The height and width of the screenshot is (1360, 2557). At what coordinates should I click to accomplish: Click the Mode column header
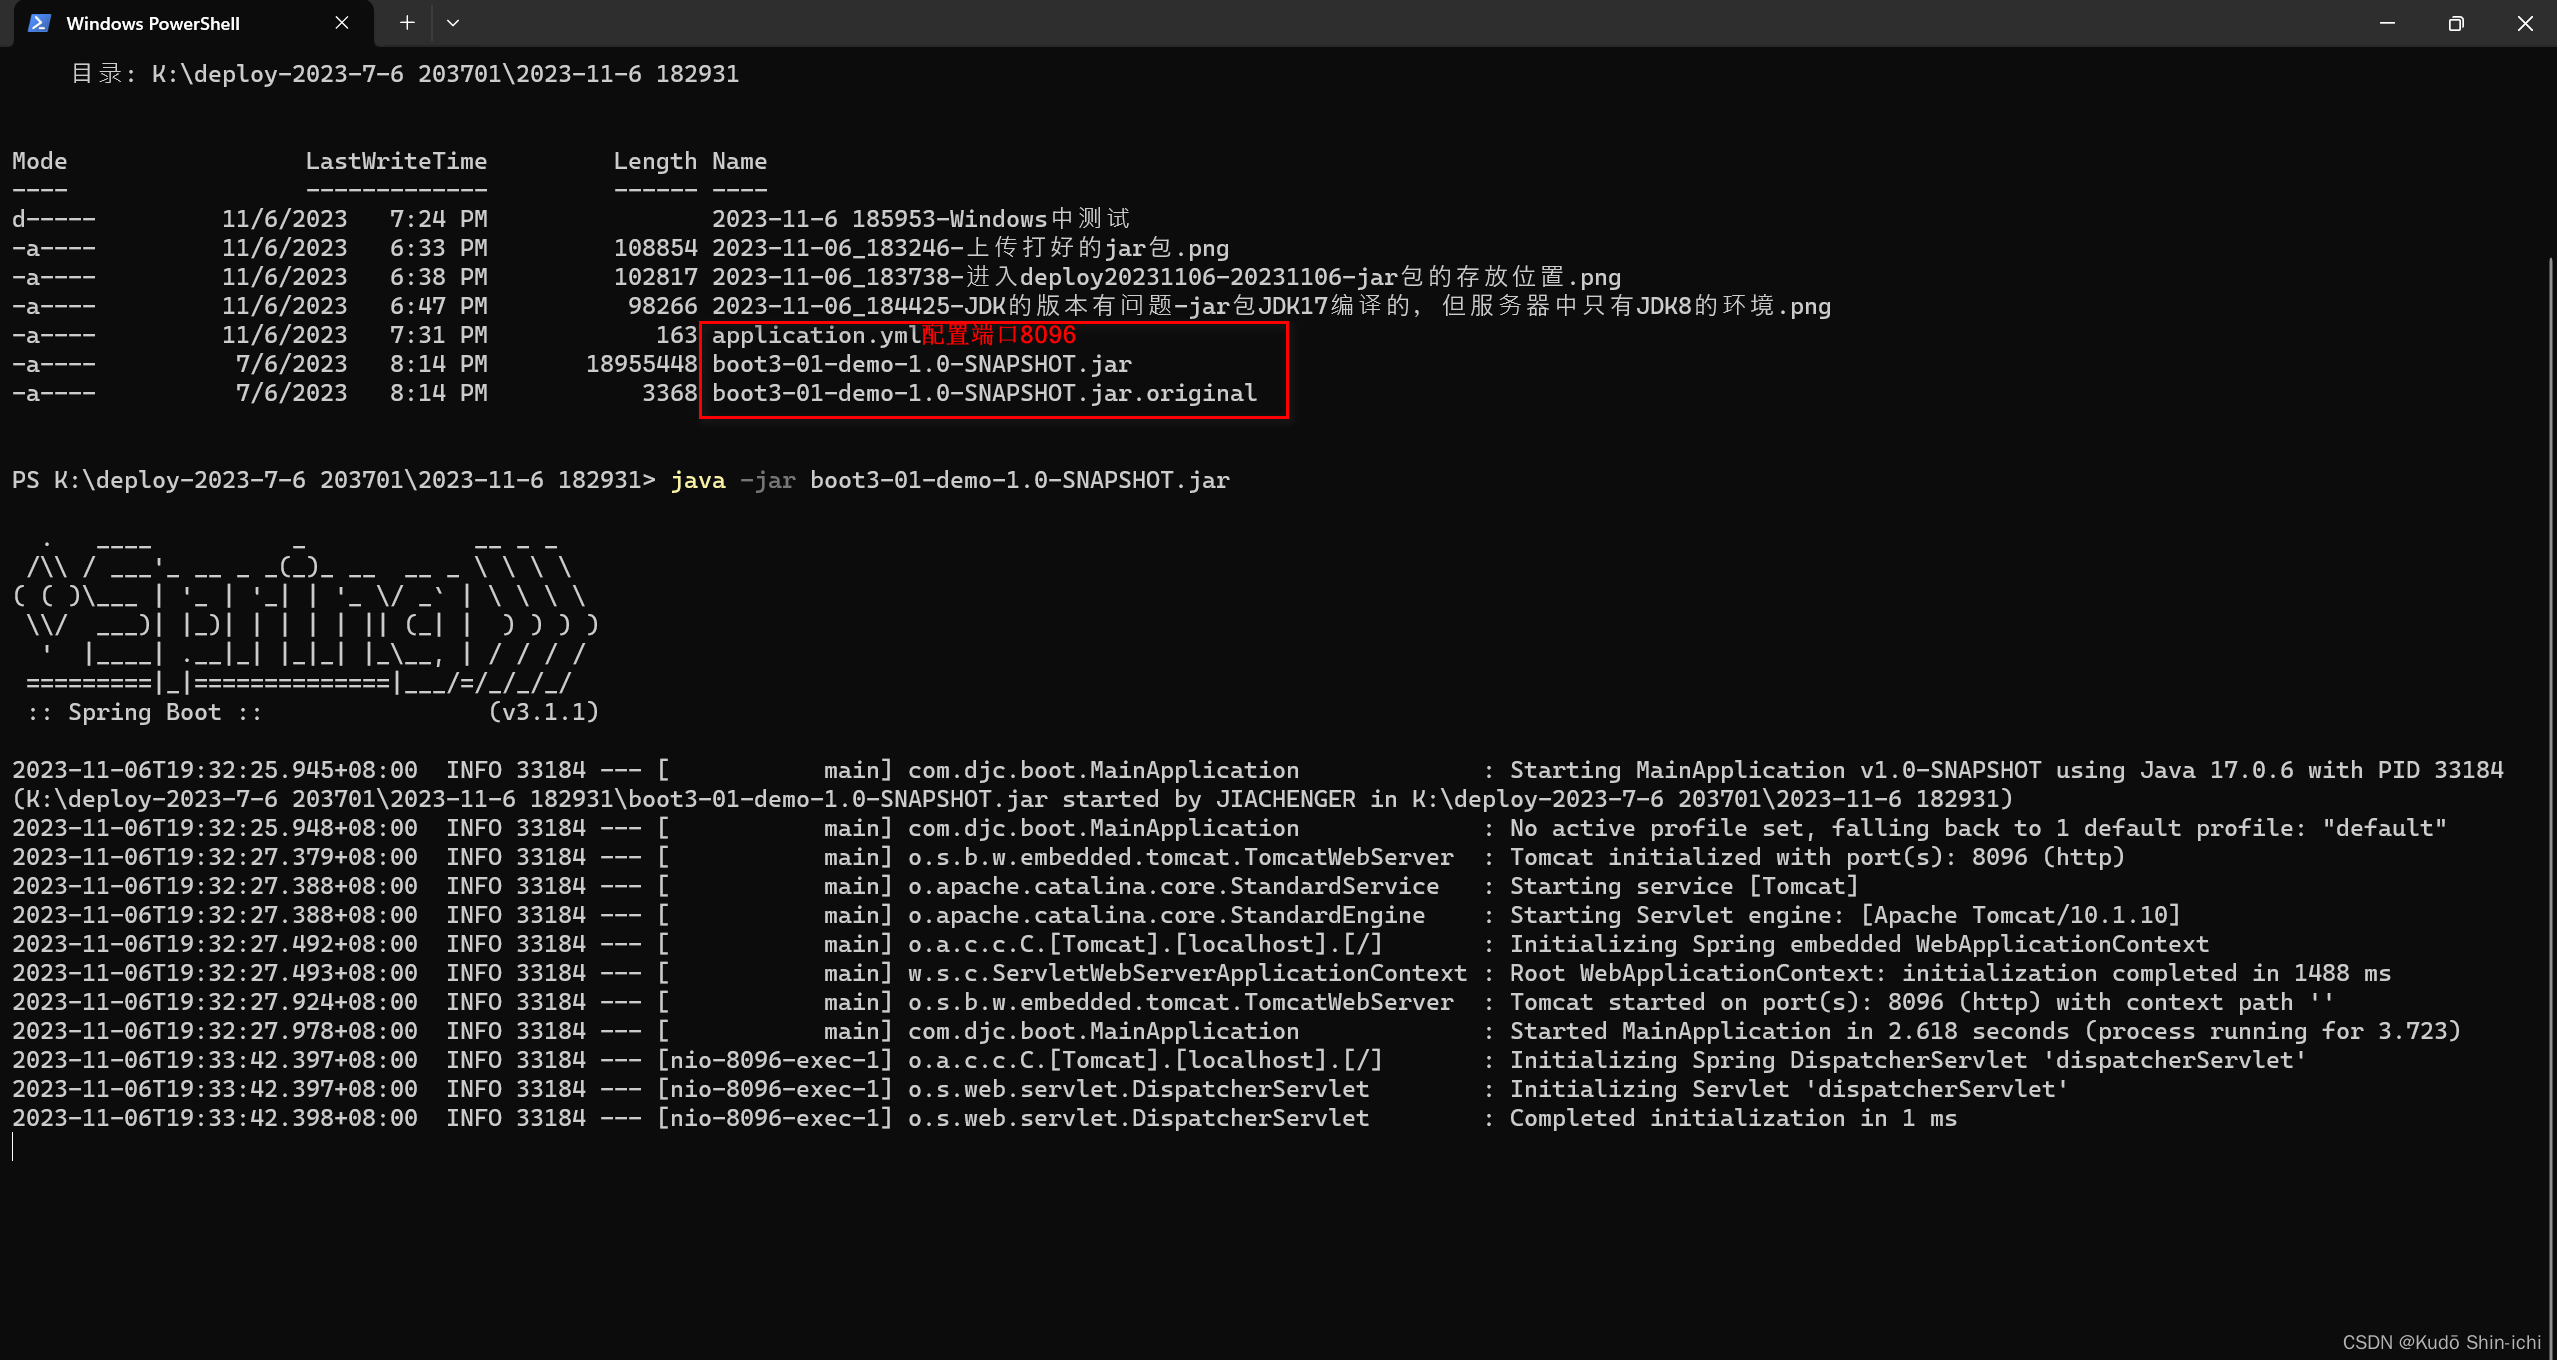click(40, 161)
